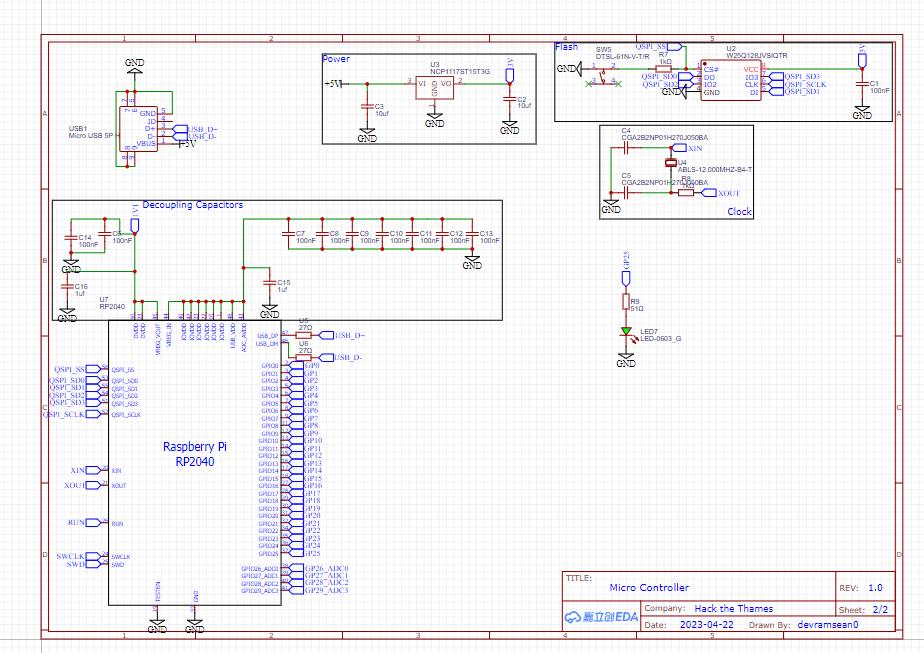Click the U3 NCP1117 voltage regulator symbol
Viewport: 924px width, 653px height.
tap(434, 88)
